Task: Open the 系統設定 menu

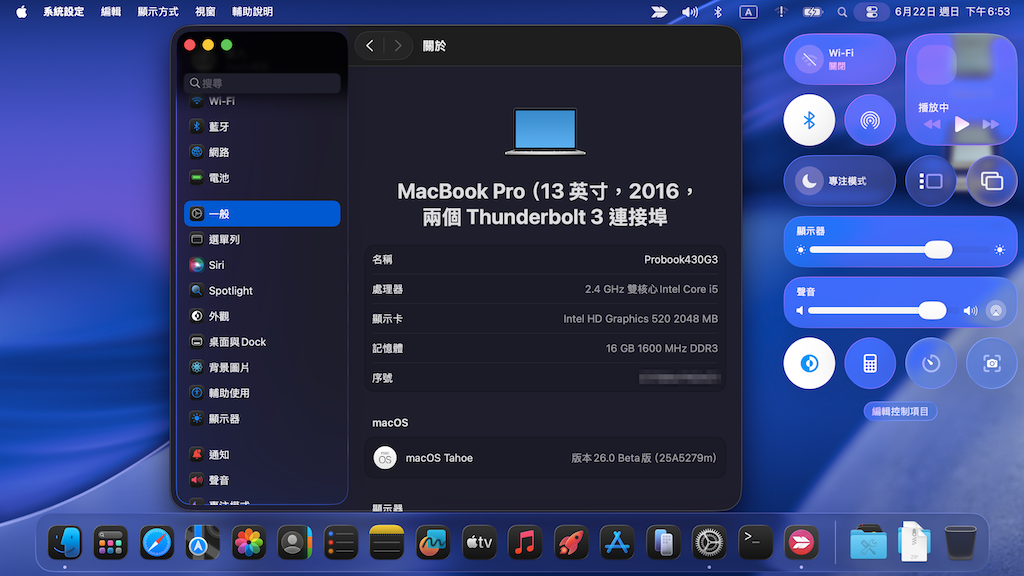Action: pyautogui.click(x=63, y=12)
